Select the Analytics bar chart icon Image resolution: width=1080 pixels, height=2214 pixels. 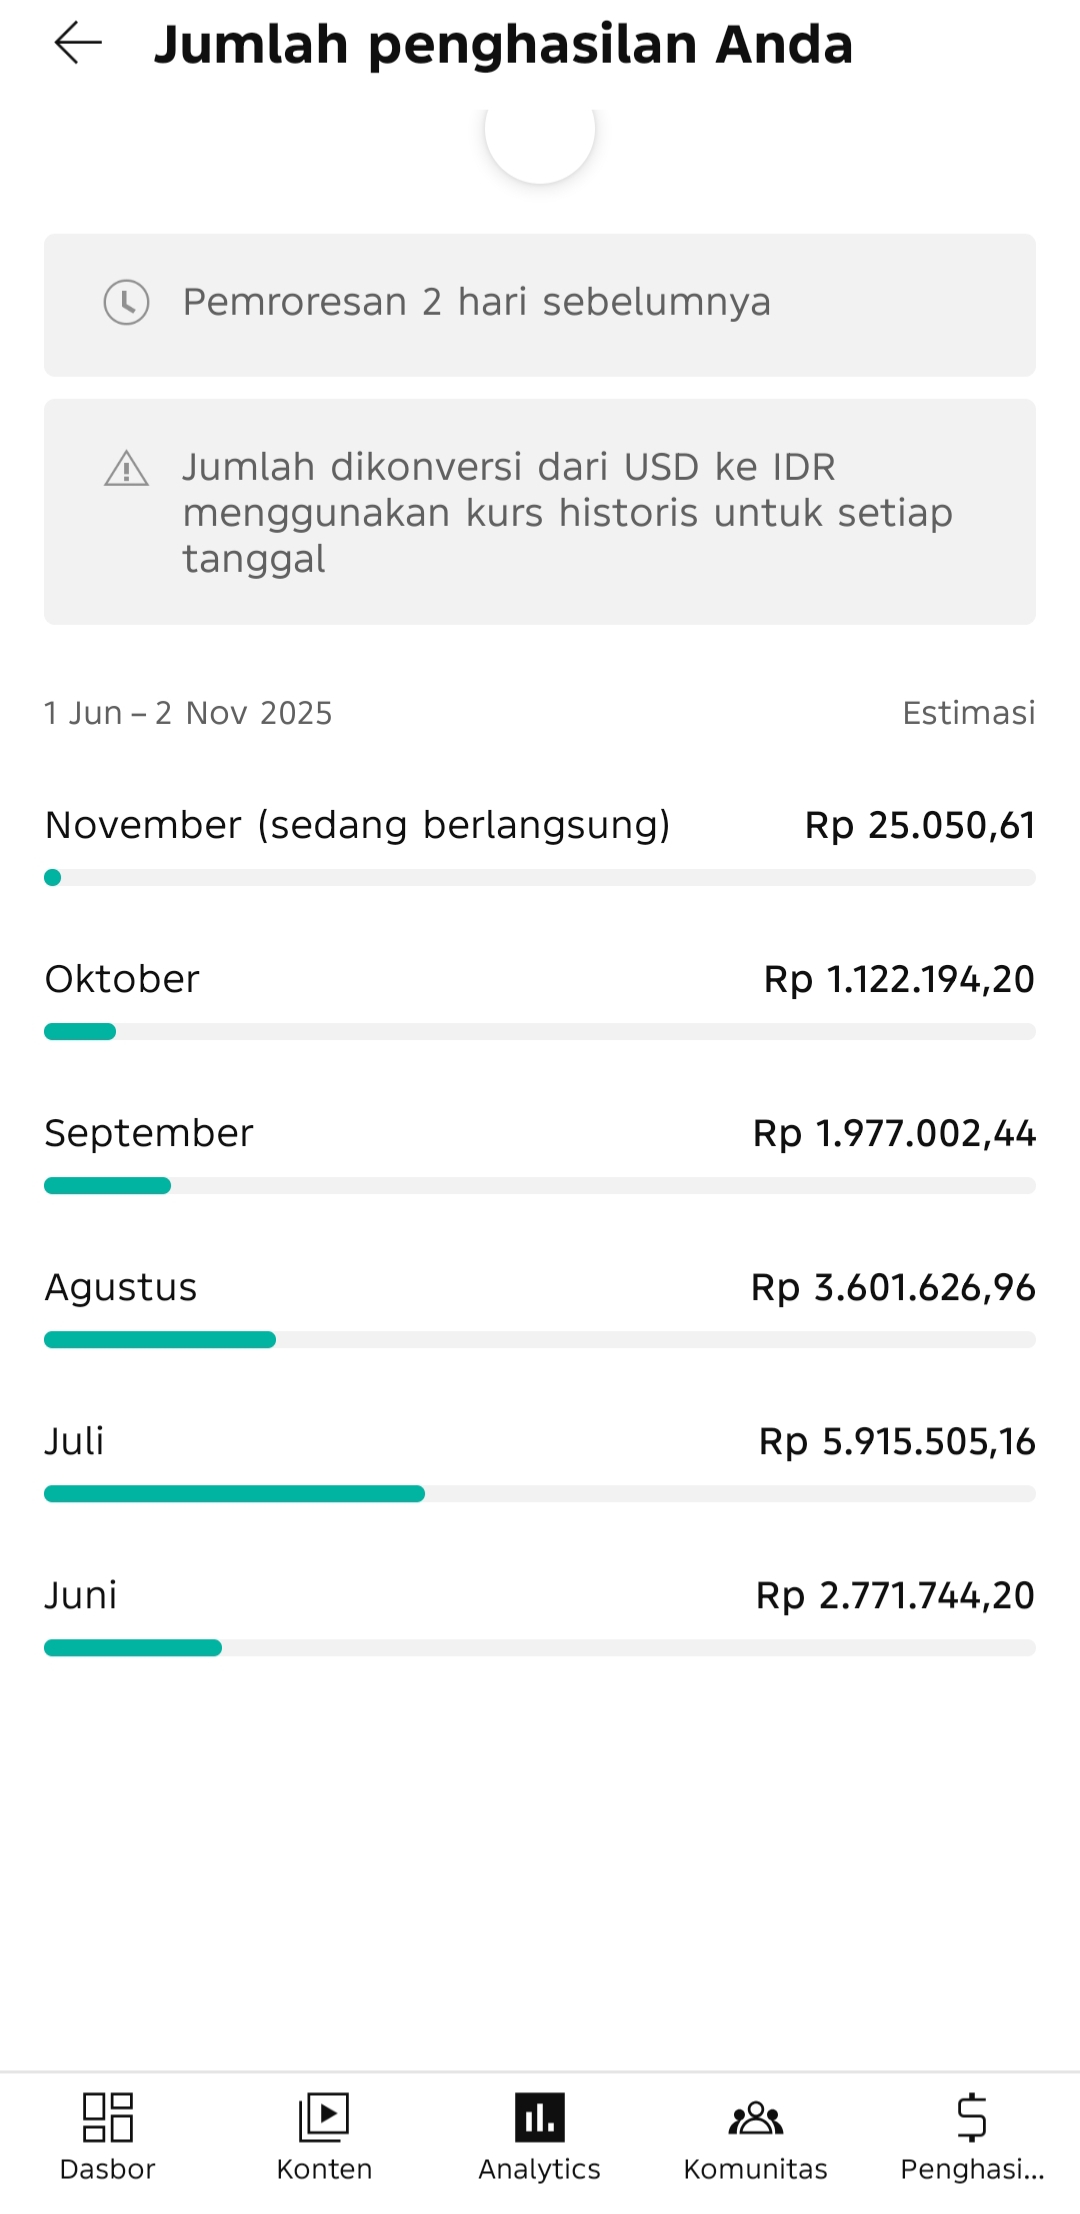pyautogui.click(x=540, y=2116)
